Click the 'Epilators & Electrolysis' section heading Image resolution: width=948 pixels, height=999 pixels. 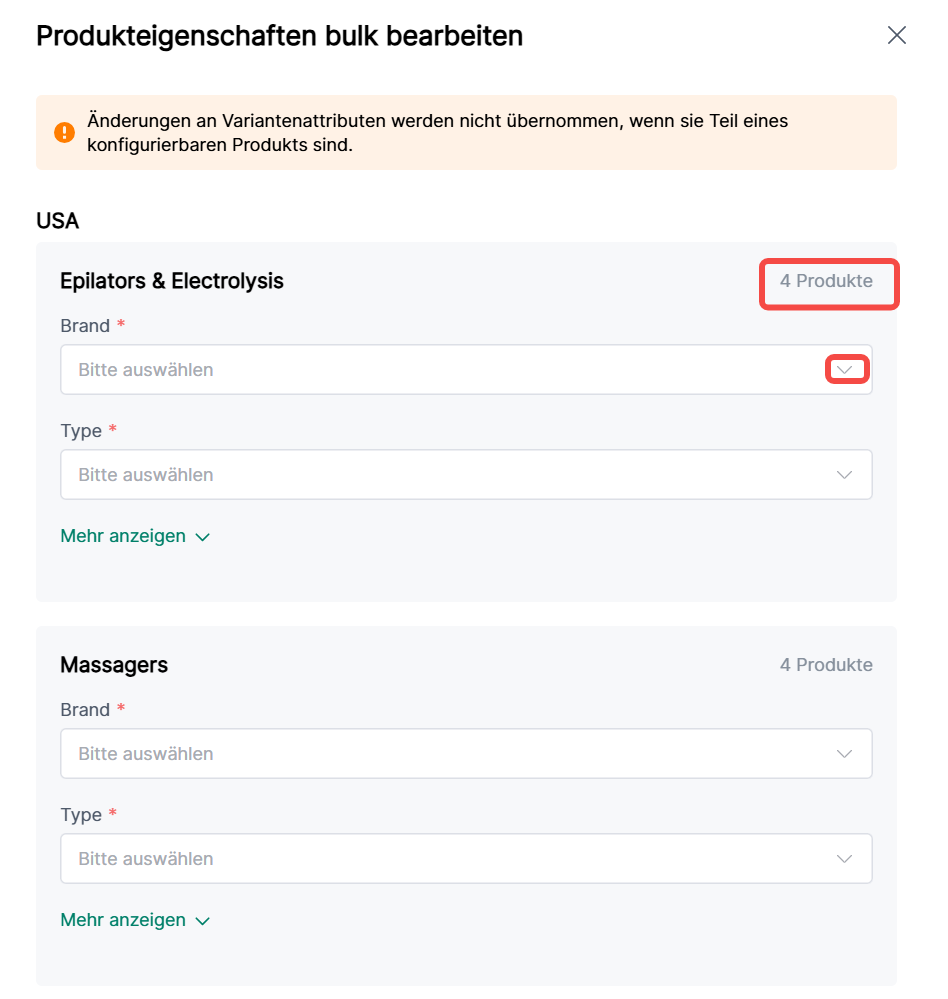pyautogui.click(x=172, y=281)
